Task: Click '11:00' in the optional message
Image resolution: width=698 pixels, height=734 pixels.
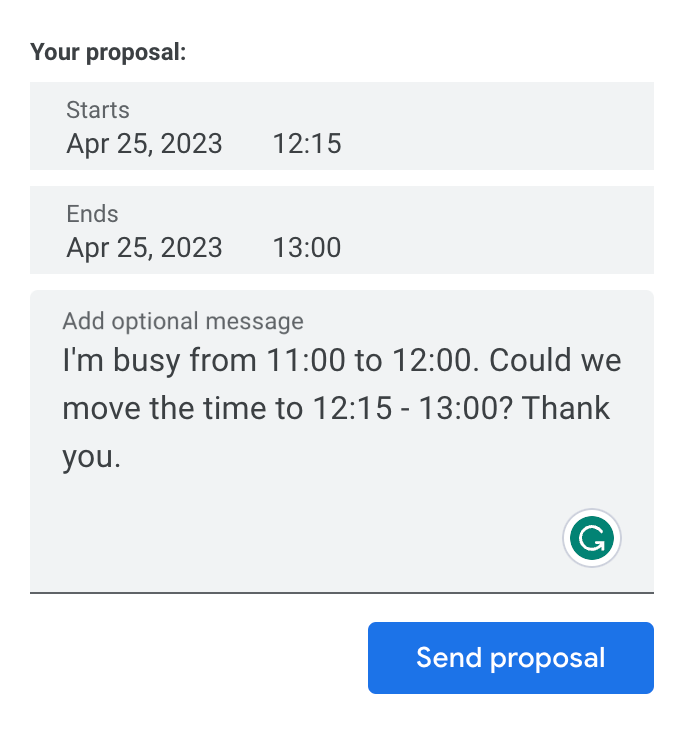Action: coord(306,359)
